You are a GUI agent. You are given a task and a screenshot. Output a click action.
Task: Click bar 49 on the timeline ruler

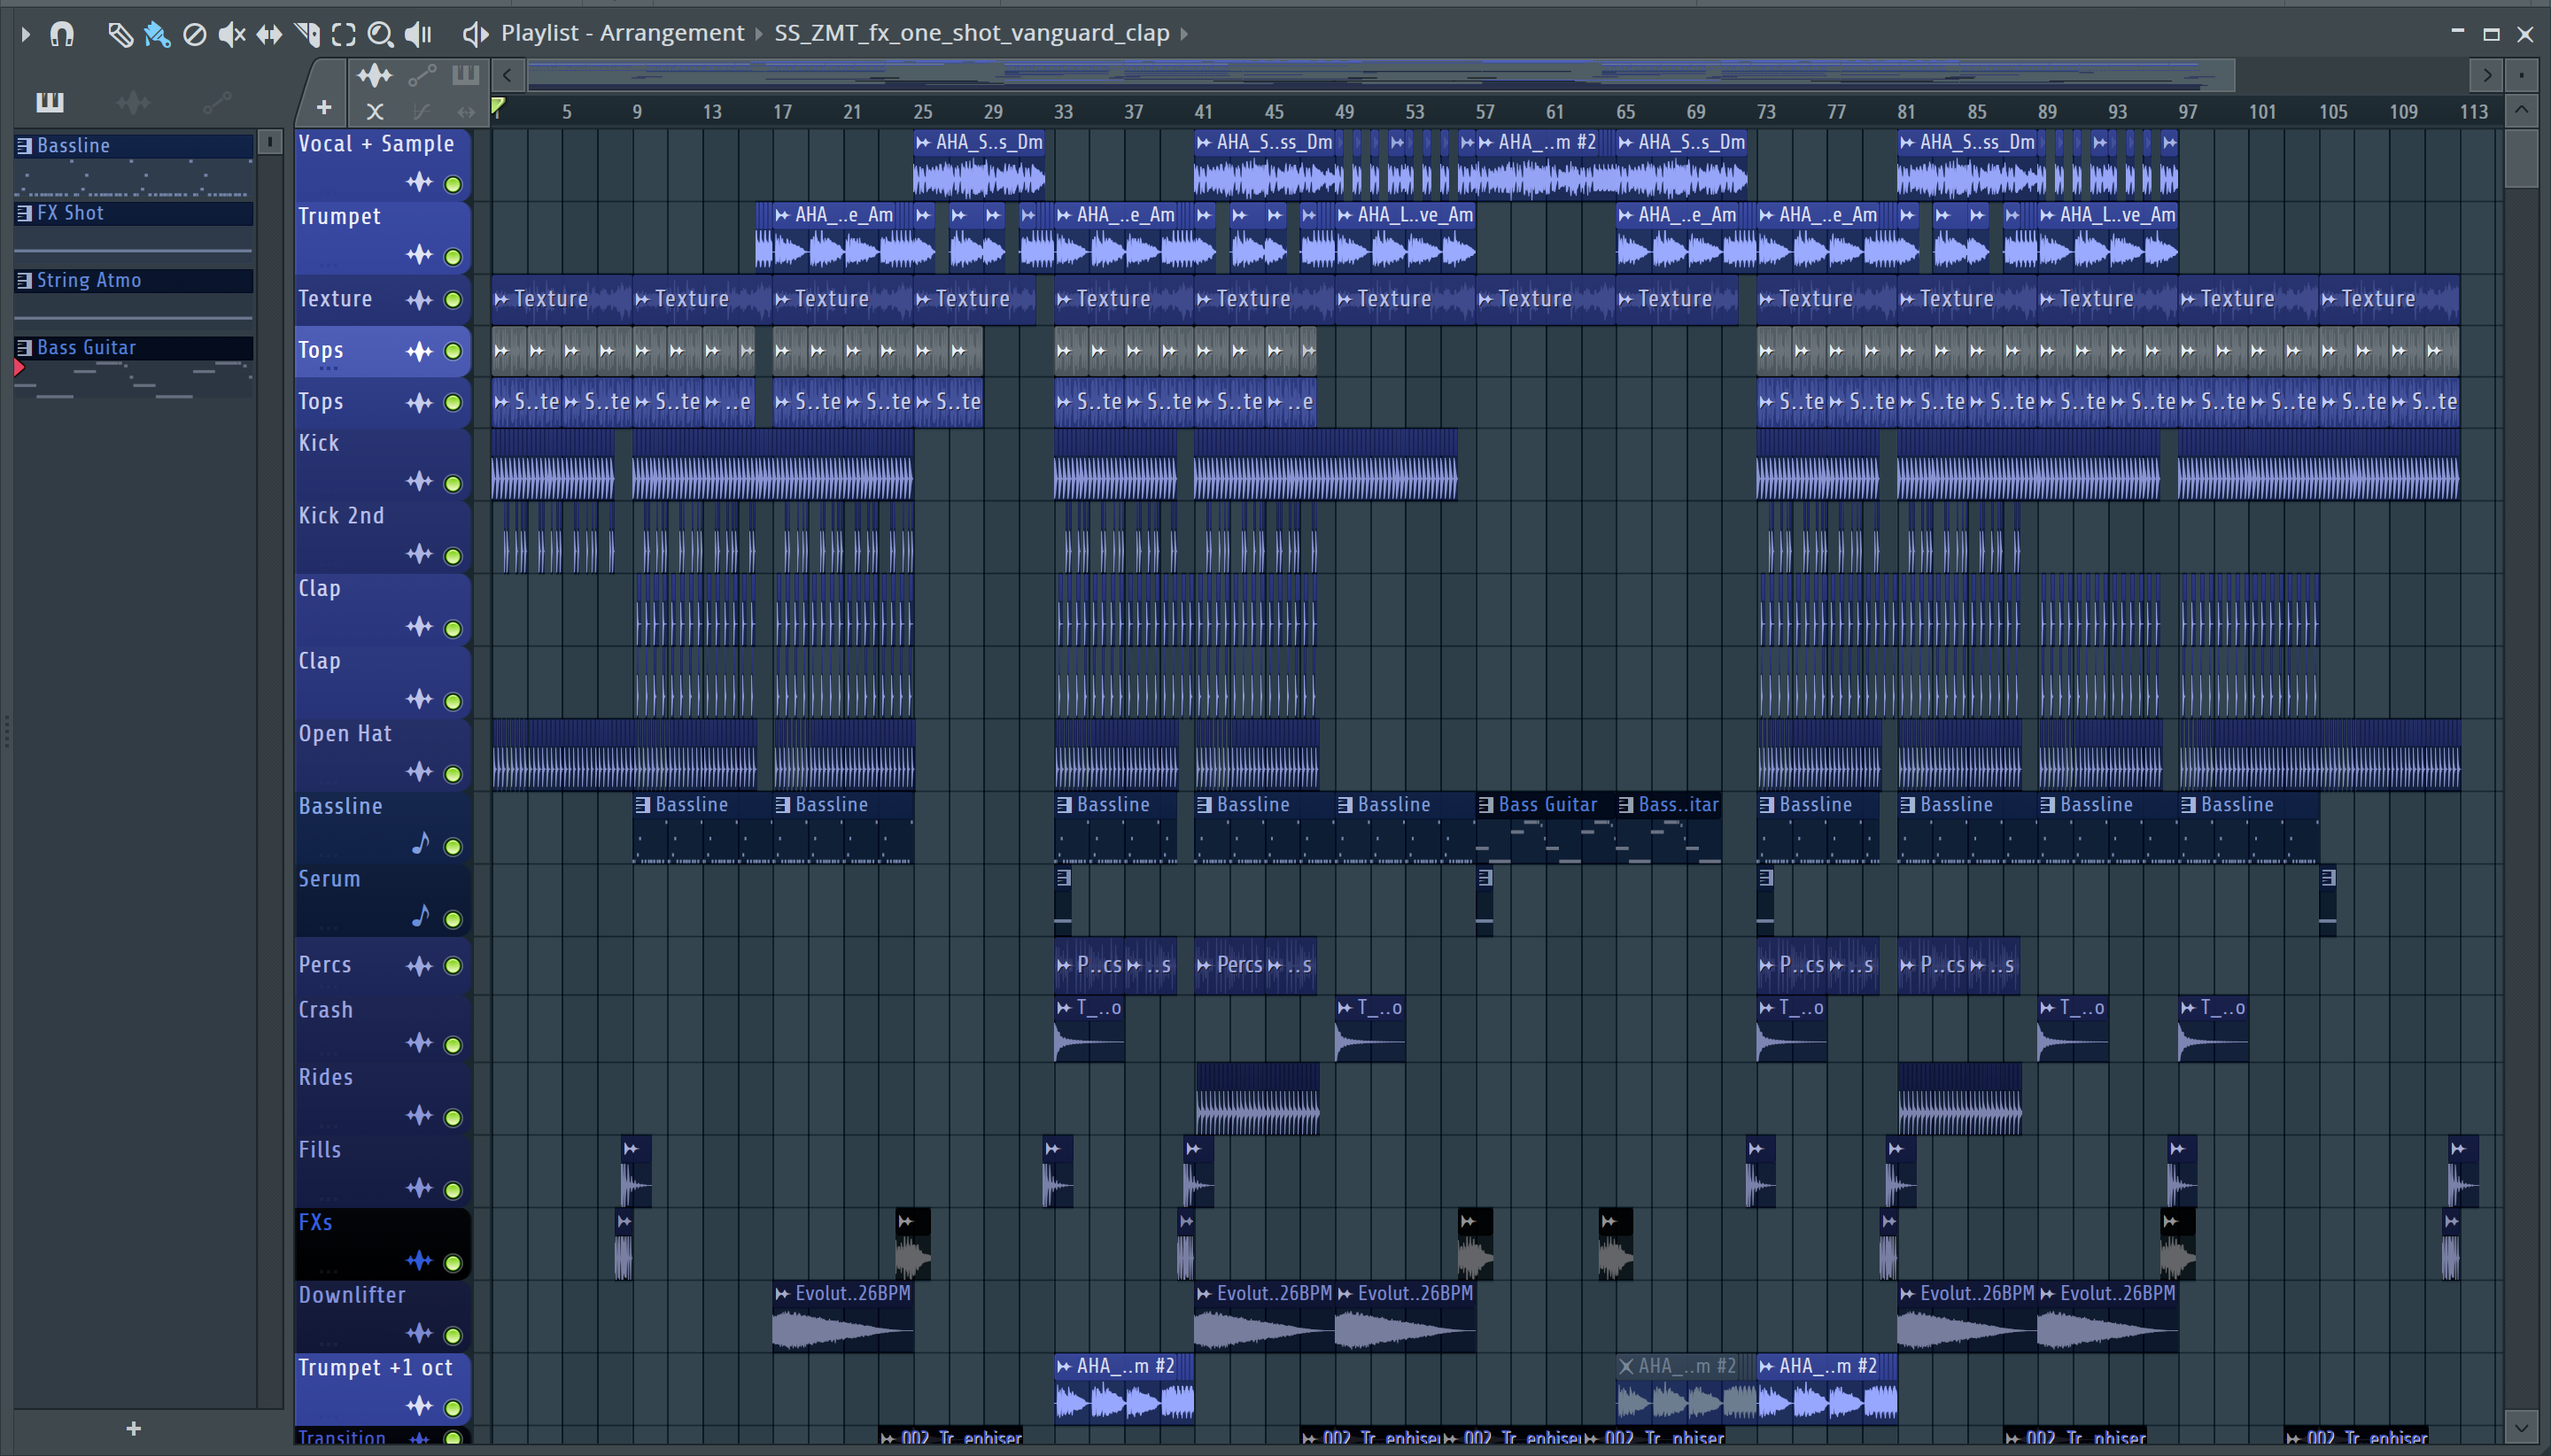point(1345,112)
